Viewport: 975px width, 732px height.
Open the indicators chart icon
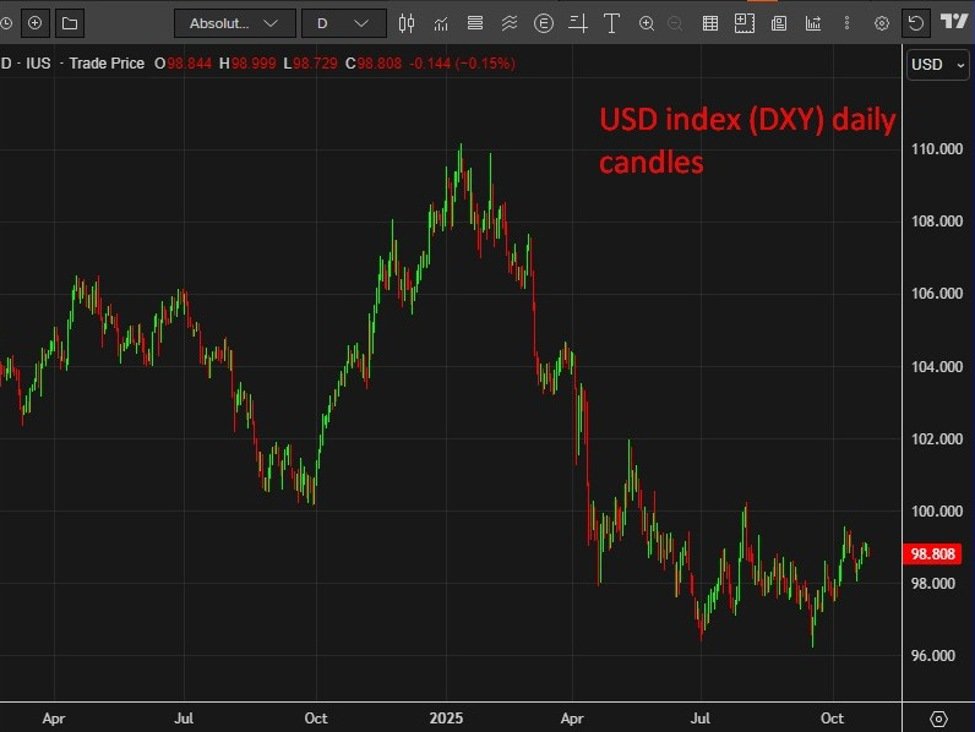click(x=441, y=23)
